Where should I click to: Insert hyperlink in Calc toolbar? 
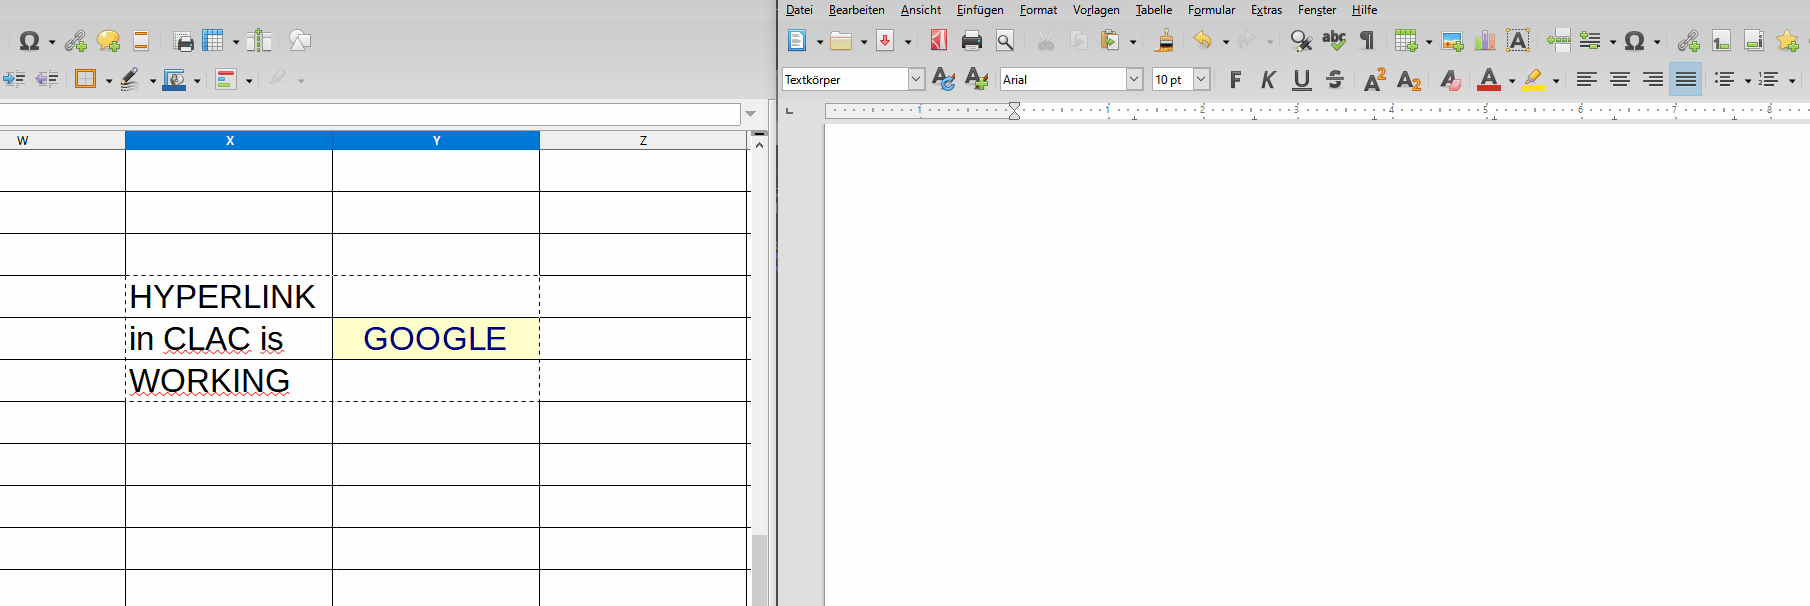[75, 41]
